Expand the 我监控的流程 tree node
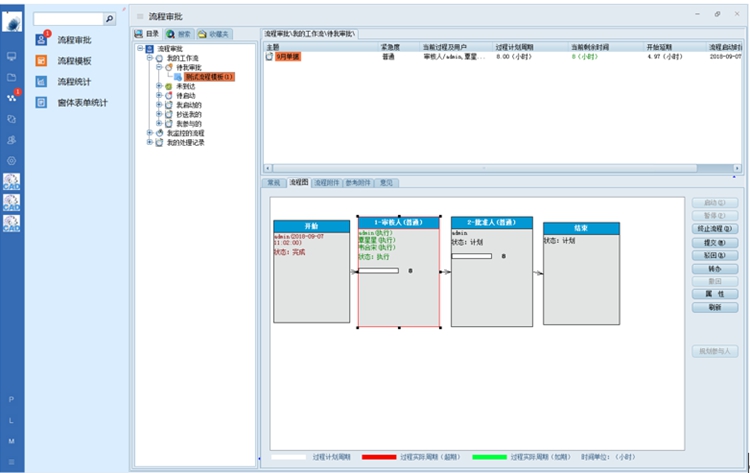The image size is (750, 473). 150,132
